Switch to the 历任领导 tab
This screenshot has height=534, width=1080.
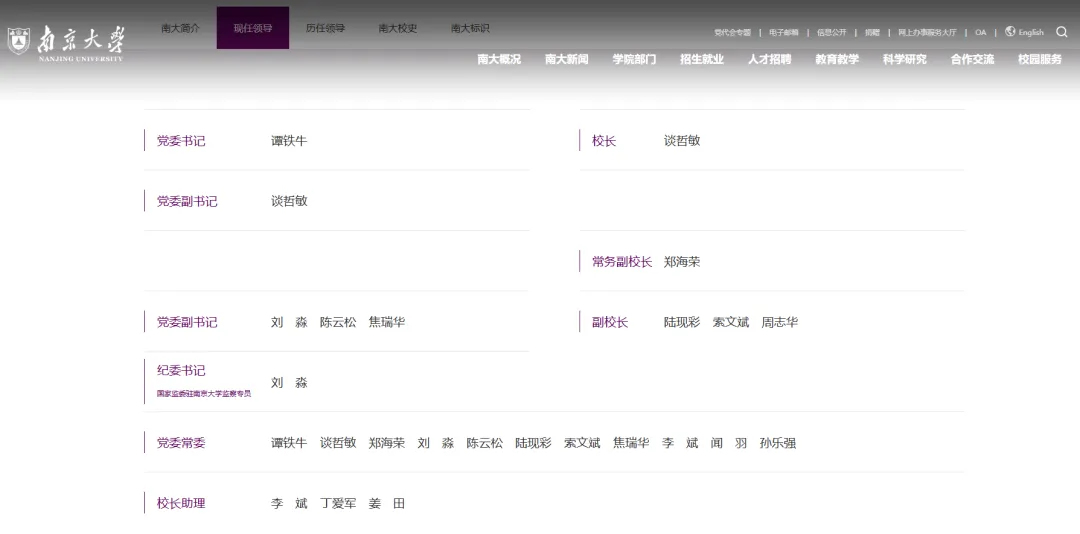[325, 28]
